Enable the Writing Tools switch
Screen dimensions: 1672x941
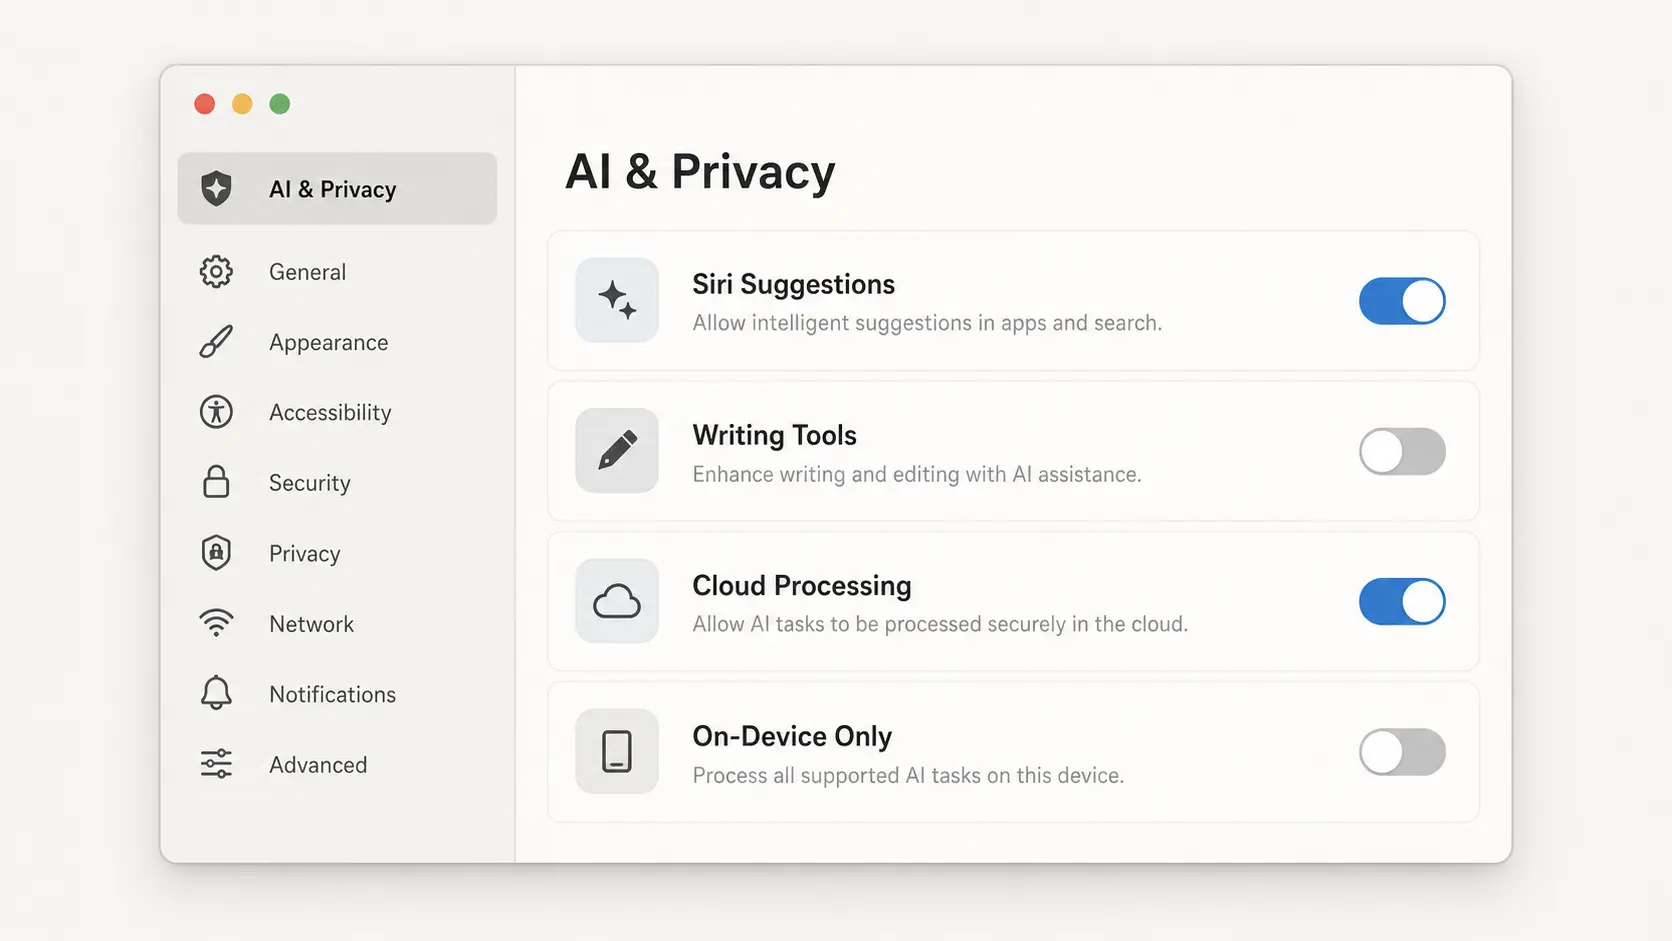point(1402,451)
